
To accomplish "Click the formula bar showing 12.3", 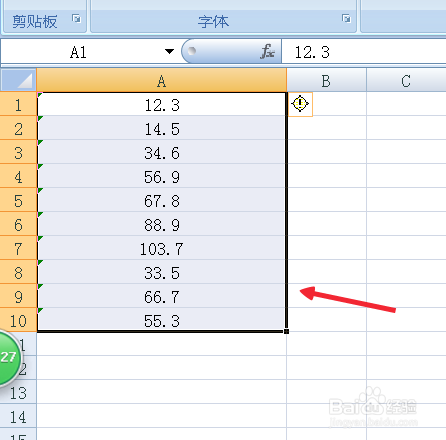I will point(364,52).
